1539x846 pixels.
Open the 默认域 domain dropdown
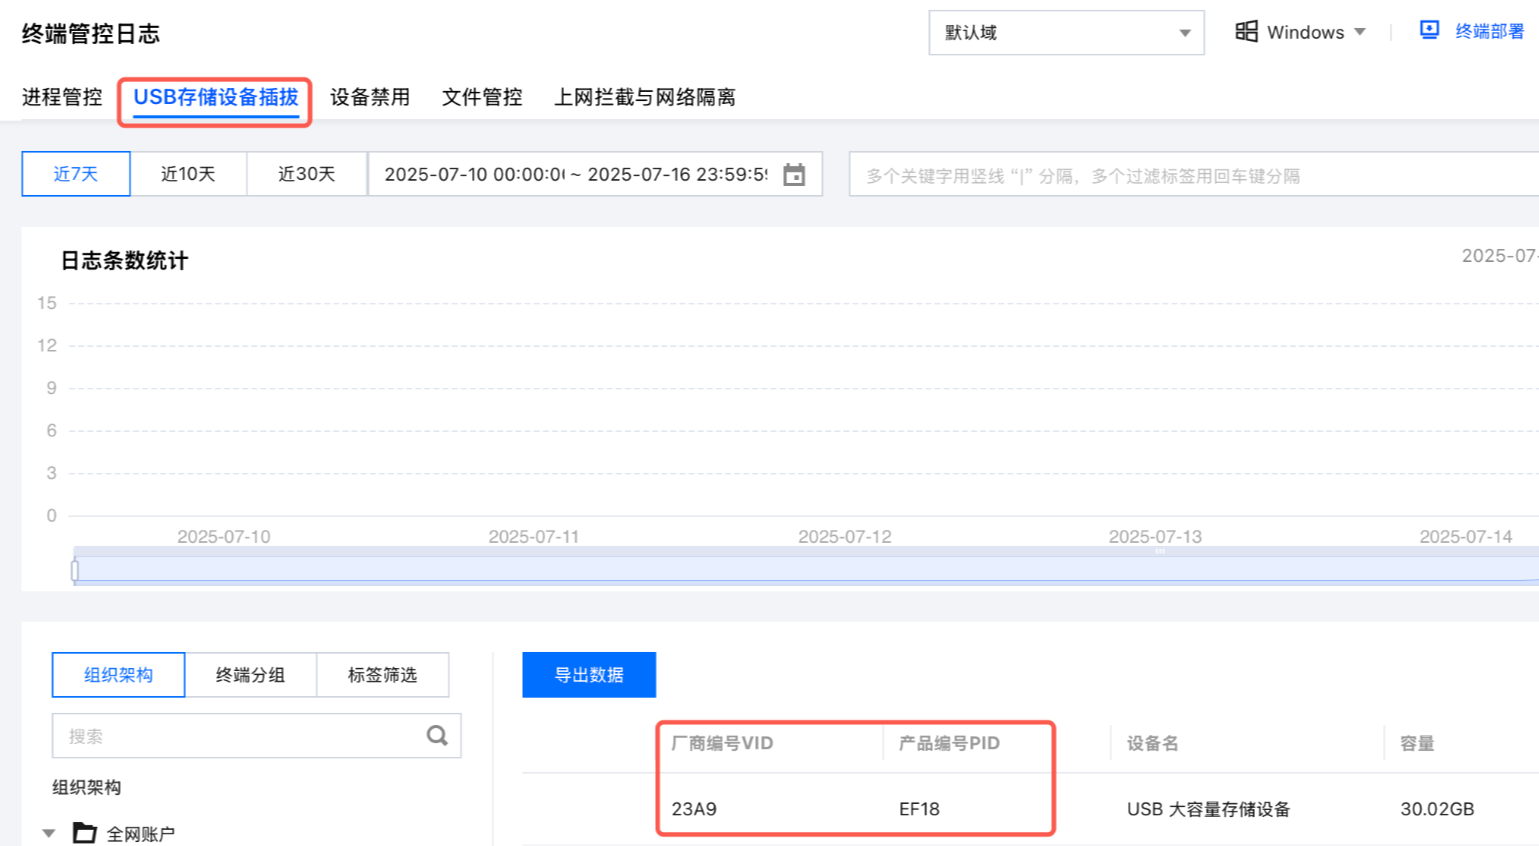pos(1065,33)
